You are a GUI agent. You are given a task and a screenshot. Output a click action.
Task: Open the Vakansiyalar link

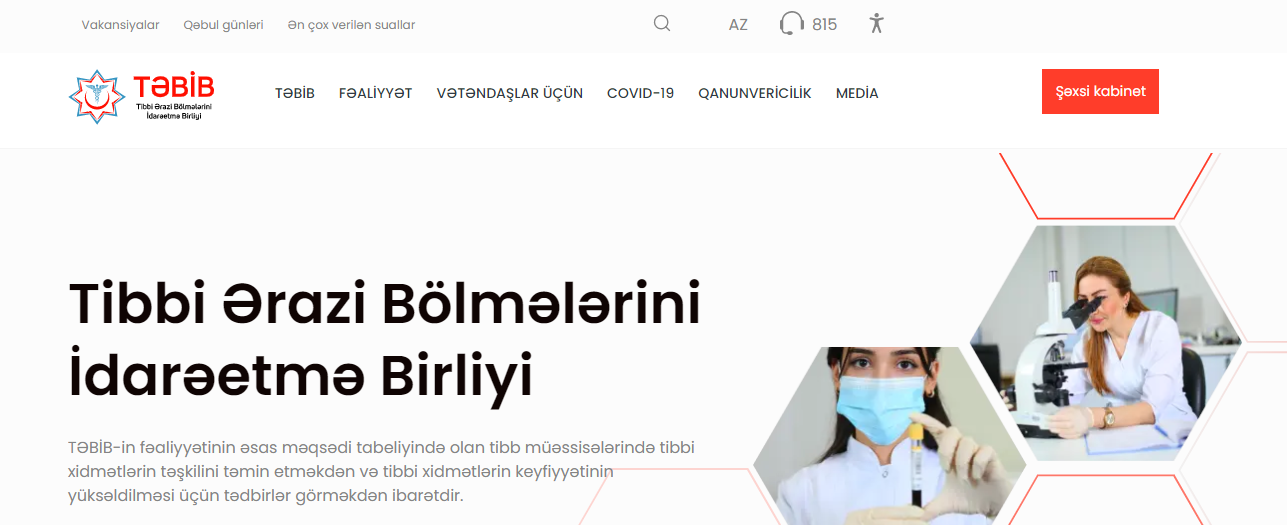point(121,25)
